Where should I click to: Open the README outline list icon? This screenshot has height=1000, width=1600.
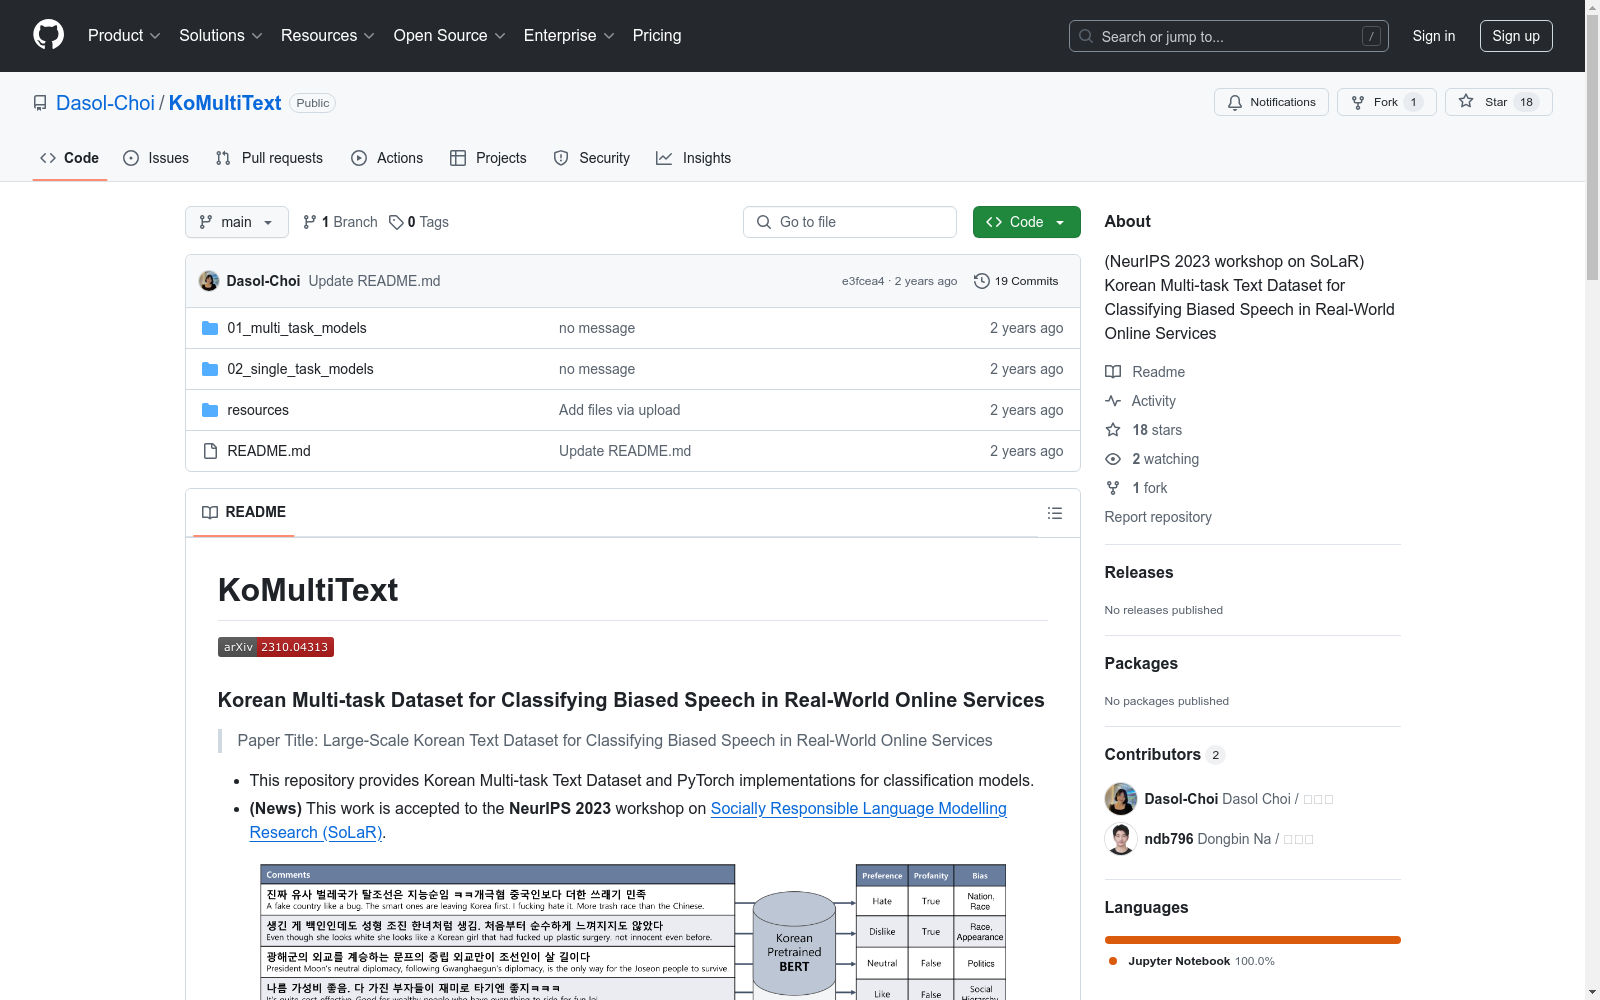coord(1055,513)
